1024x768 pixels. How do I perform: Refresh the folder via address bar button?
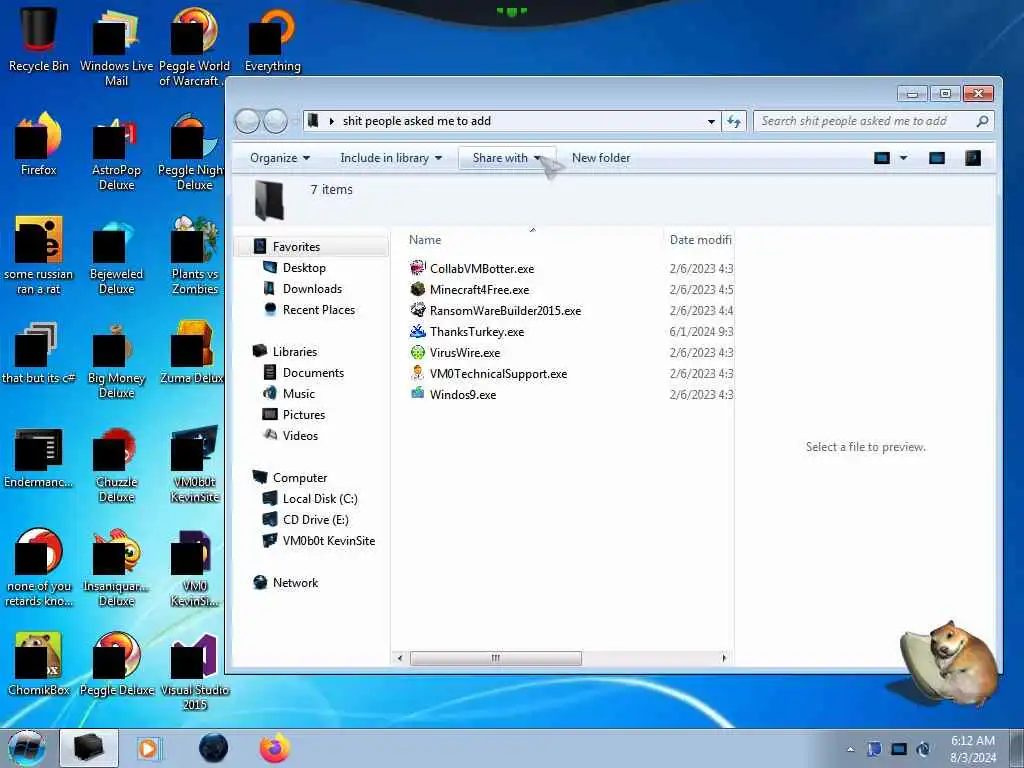(x=733, y=121)
